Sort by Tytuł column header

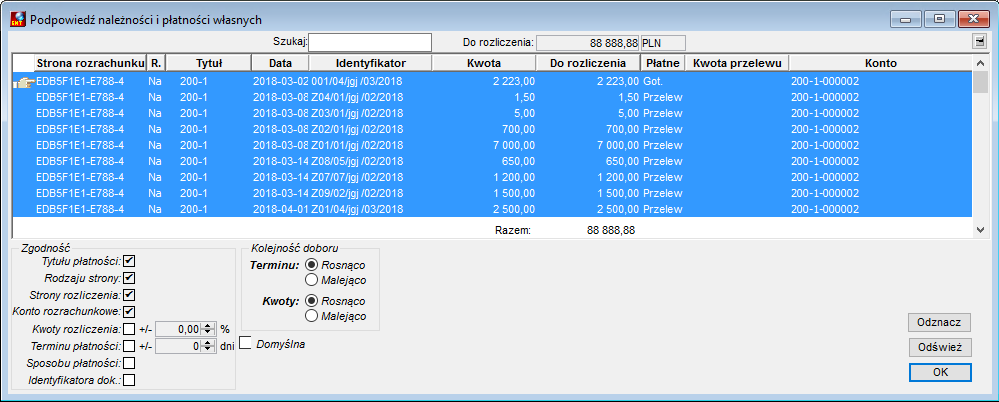209,63
